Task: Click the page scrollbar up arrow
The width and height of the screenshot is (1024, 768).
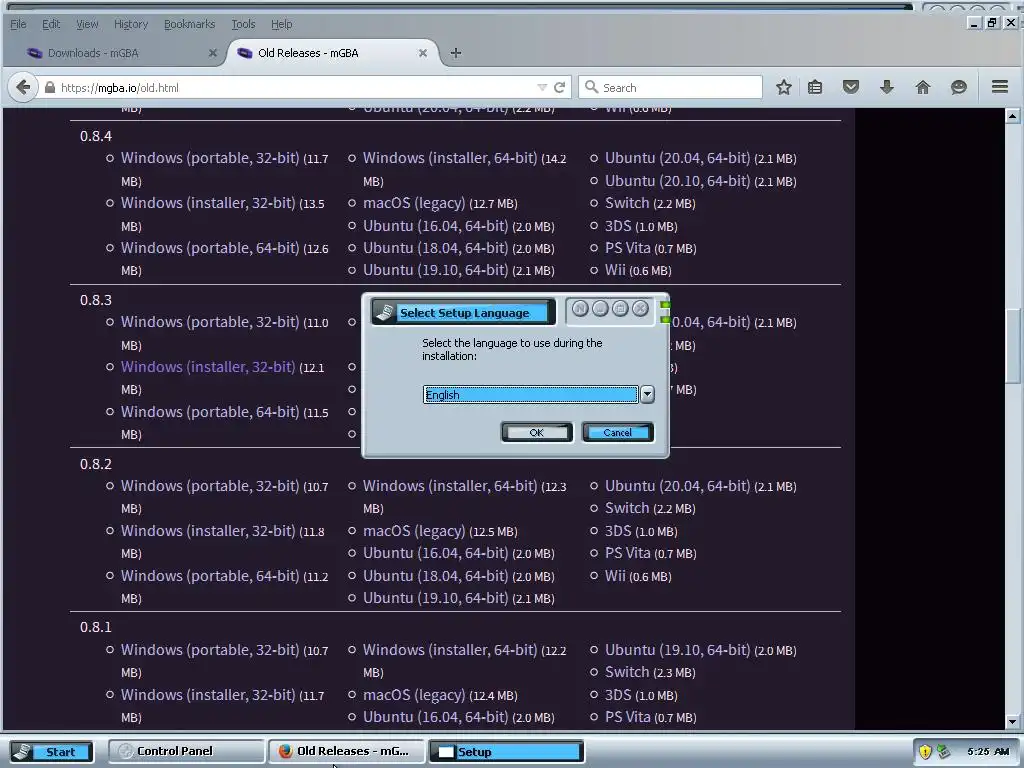Action: click(x=1012, y=116)
